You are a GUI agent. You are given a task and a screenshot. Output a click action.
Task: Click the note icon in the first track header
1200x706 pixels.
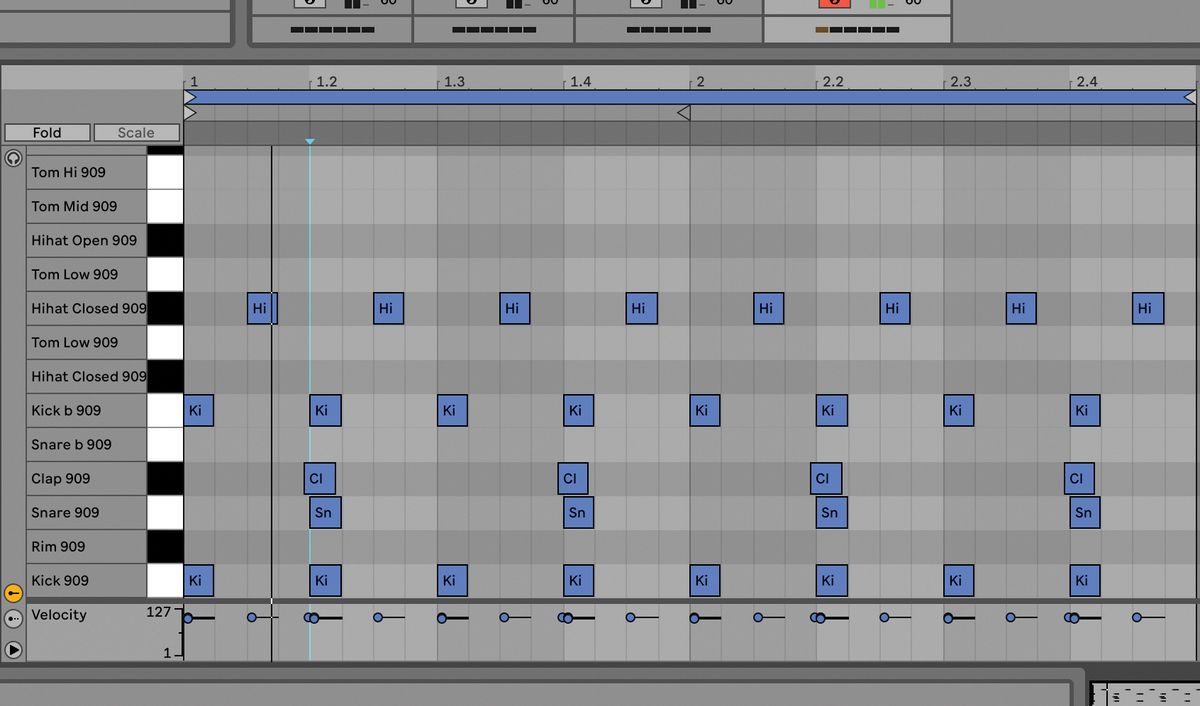click(309, 4)
